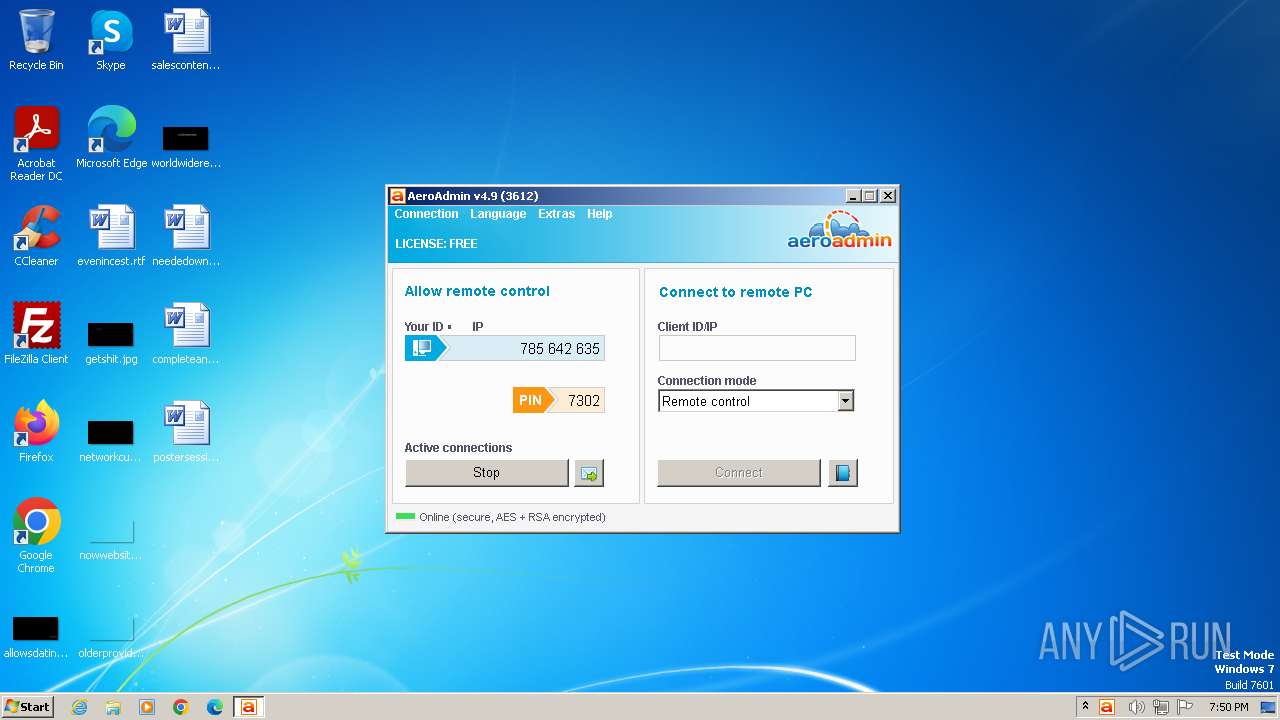Open the Connection menu

426,214
